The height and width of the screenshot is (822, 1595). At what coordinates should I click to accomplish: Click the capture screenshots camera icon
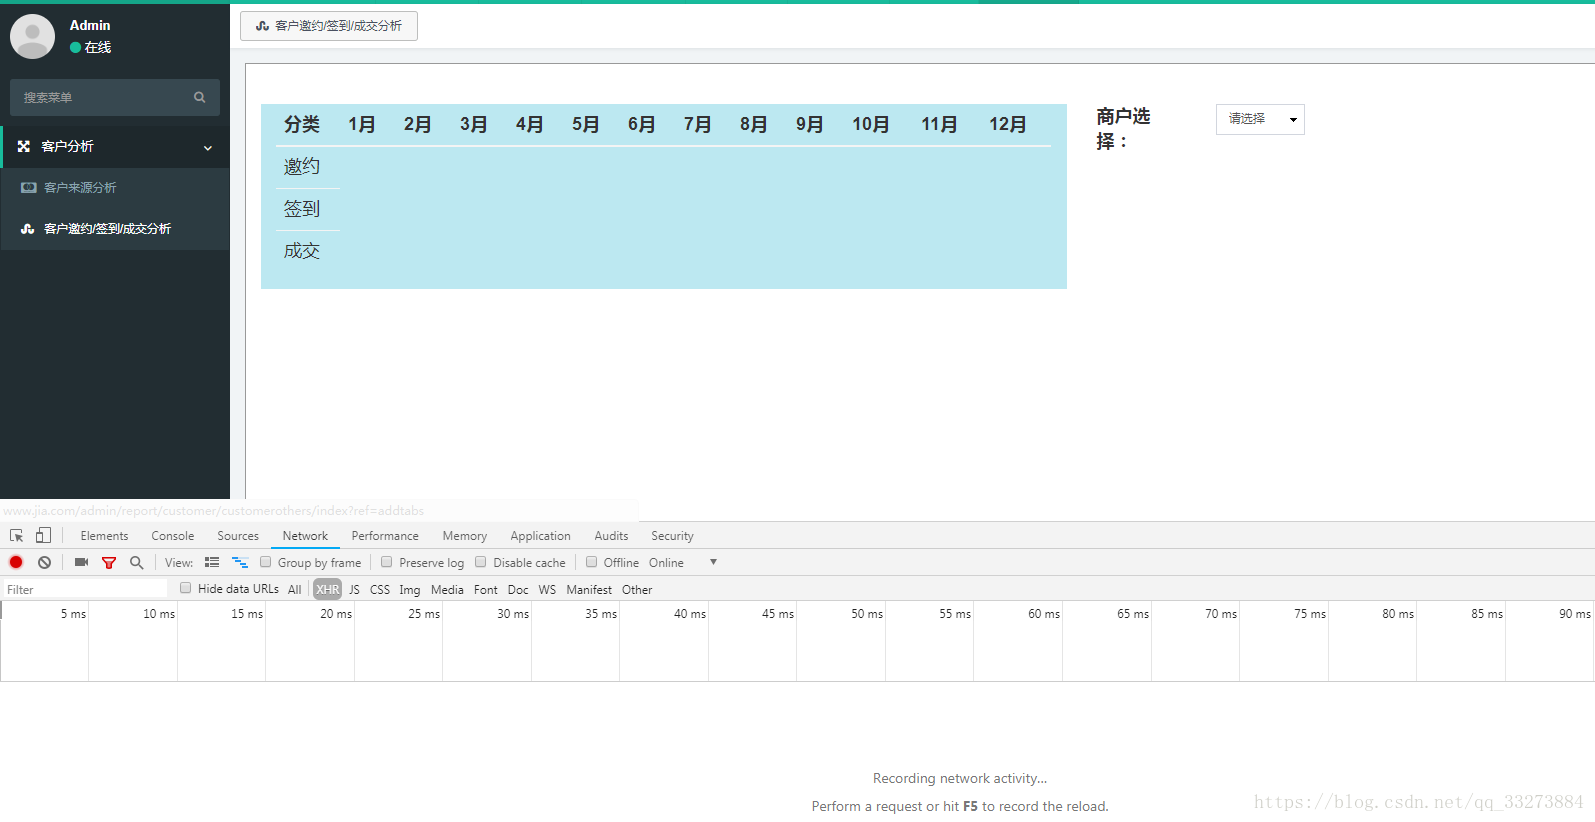click(x=81, y=562)
